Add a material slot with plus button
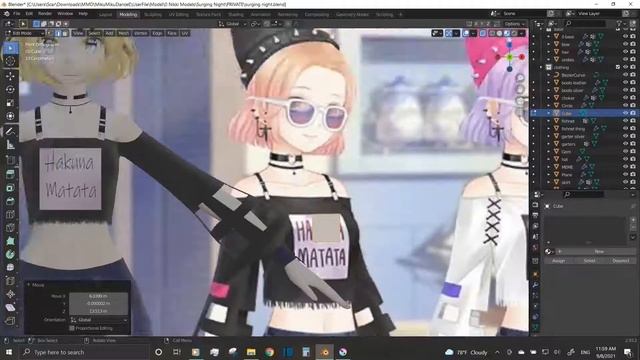Screen dimensions: 640x360 point(633,220)
